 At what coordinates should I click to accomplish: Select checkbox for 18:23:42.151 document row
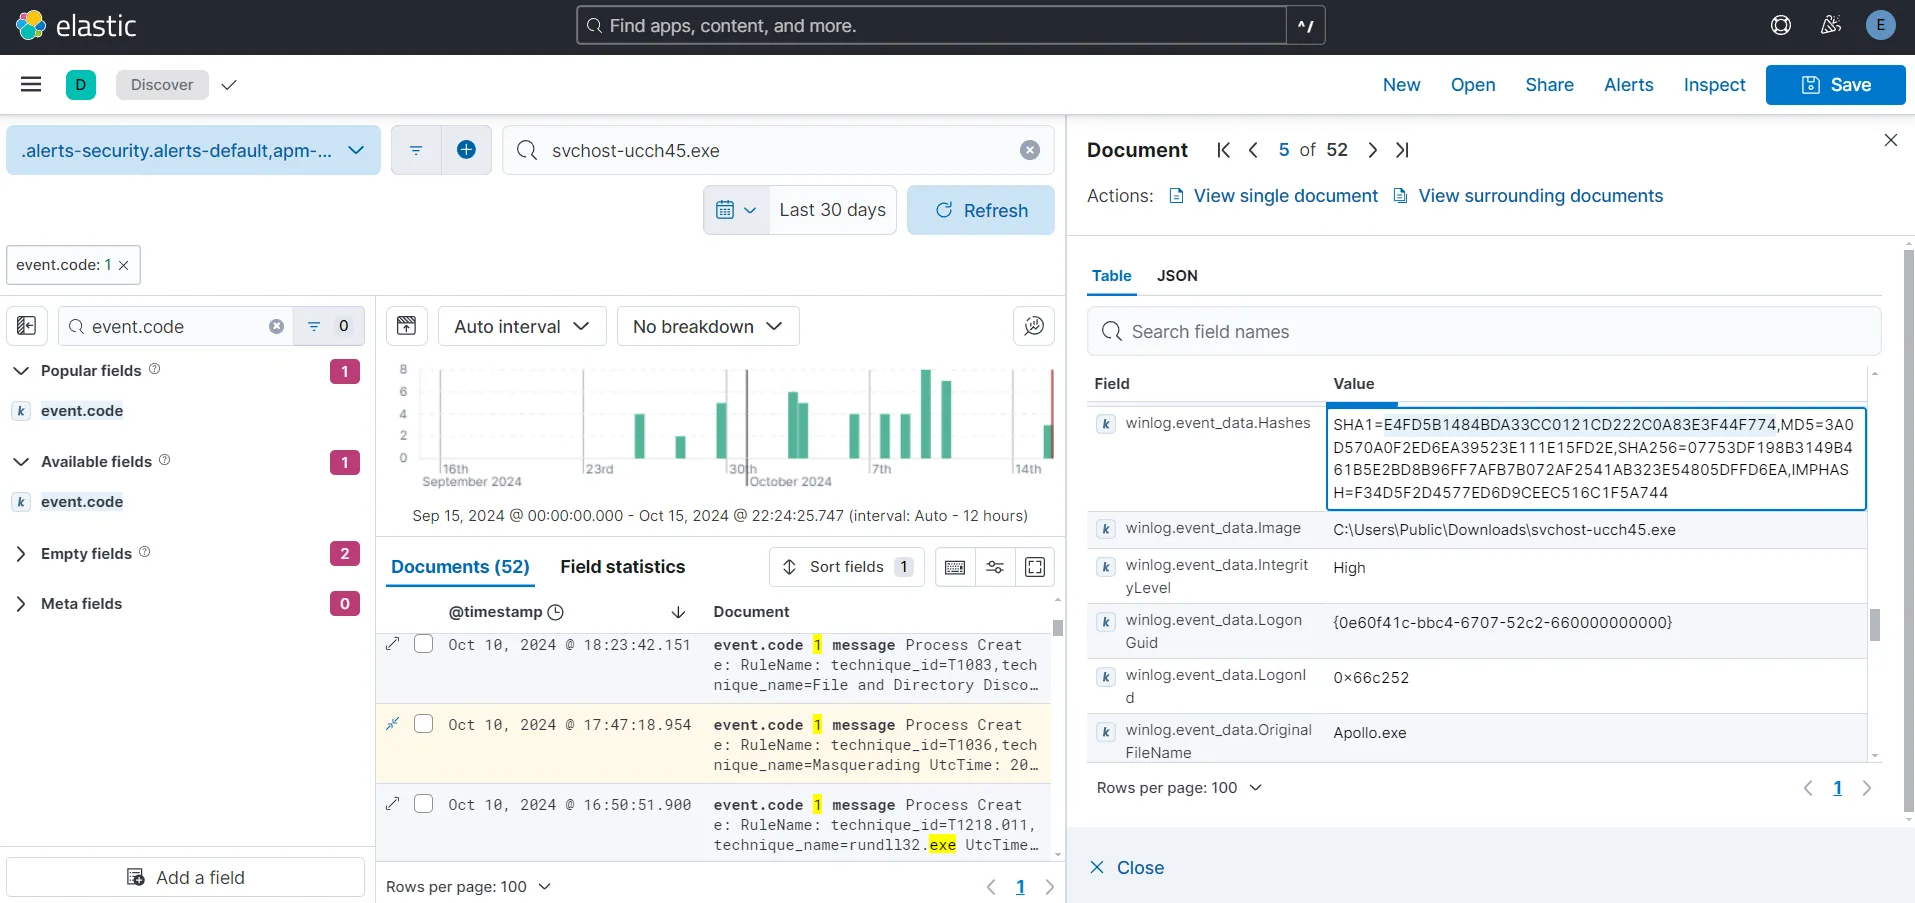[x=424, y=644]
